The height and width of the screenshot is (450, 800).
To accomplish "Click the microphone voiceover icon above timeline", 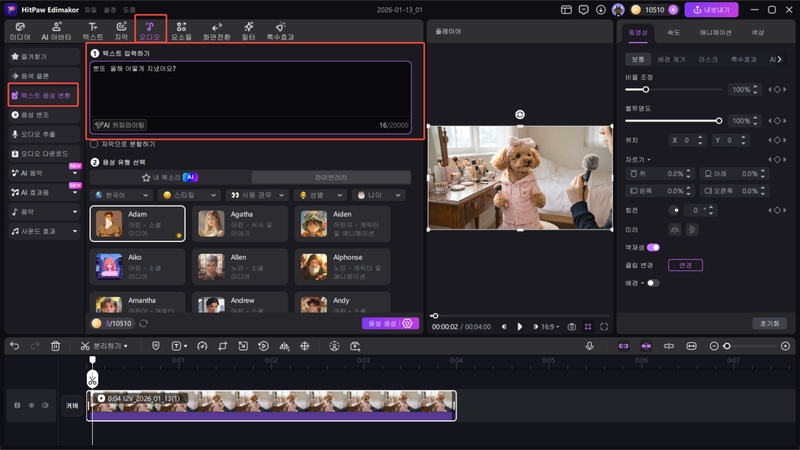I will coord(590,346).
